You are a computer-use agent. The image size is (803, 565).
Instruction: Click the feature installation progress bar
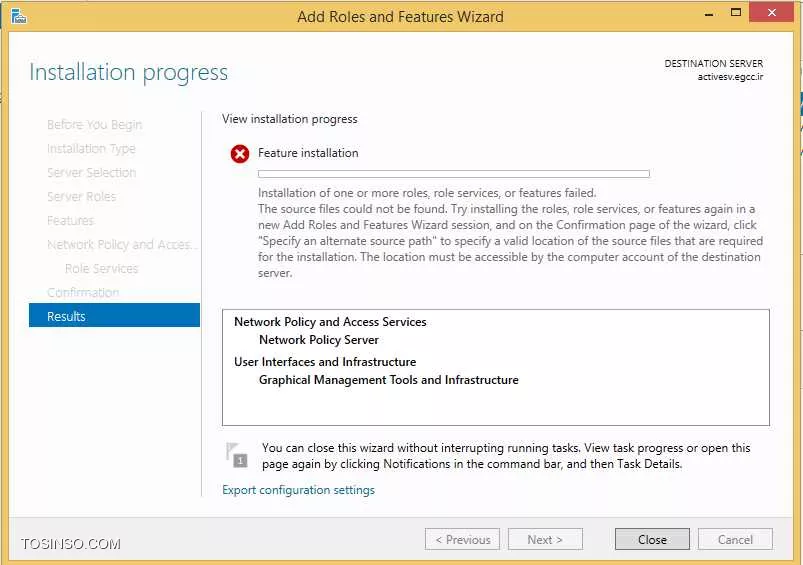coord(454,174)
